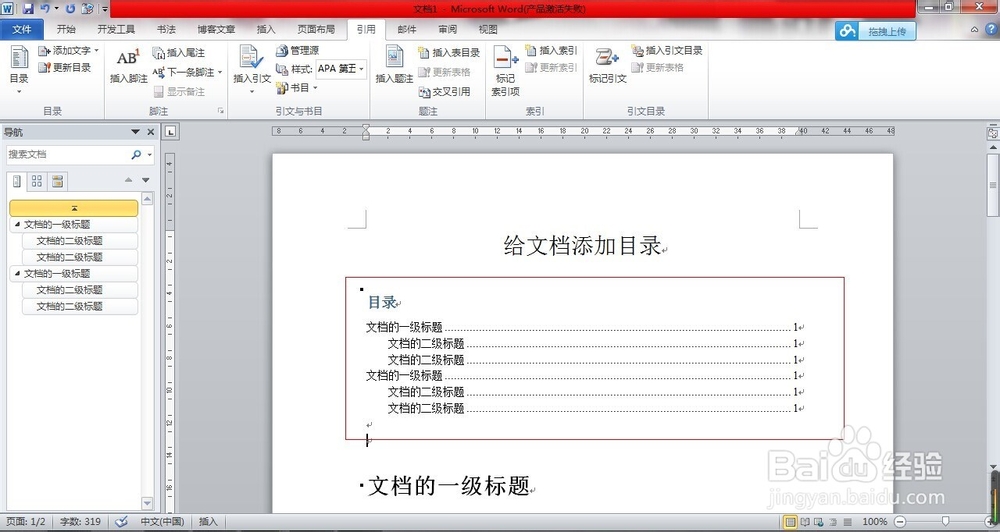Minimize the ribbon with the caret icon

pyautogui.click(x=974, y=29)
